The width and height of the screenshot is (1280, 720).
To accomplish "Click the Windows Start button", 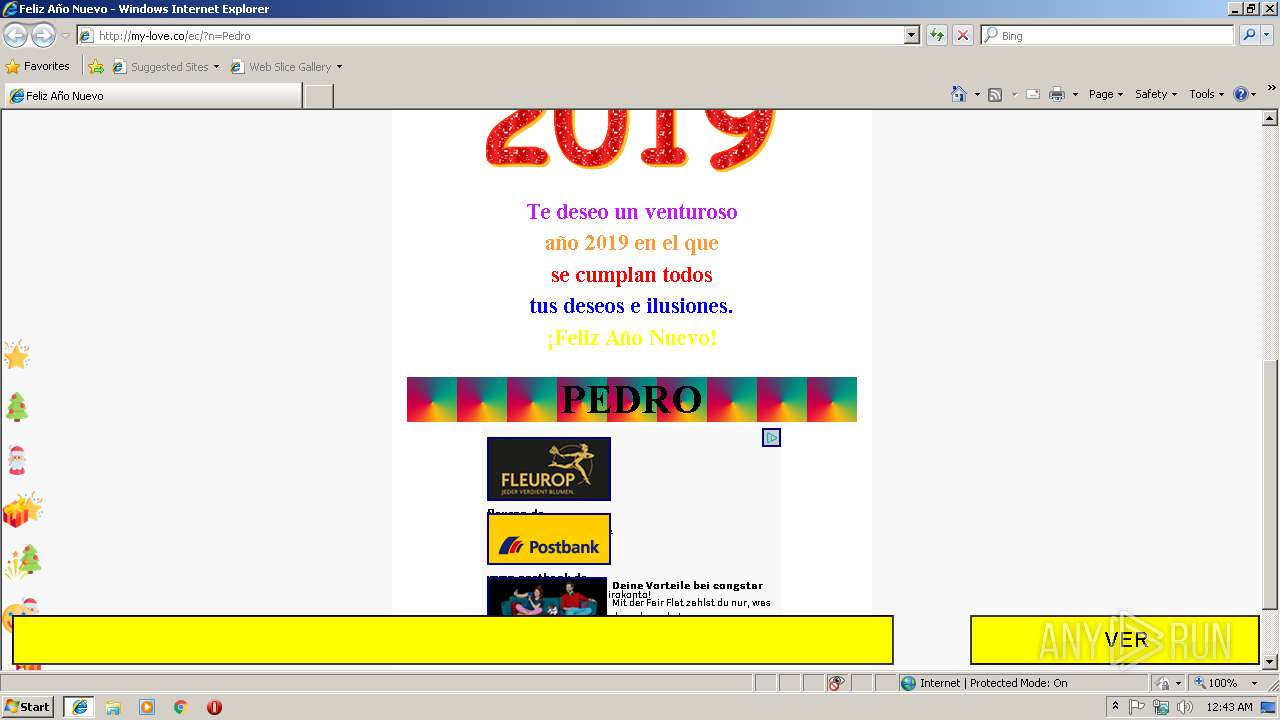I will click(27, 706).
